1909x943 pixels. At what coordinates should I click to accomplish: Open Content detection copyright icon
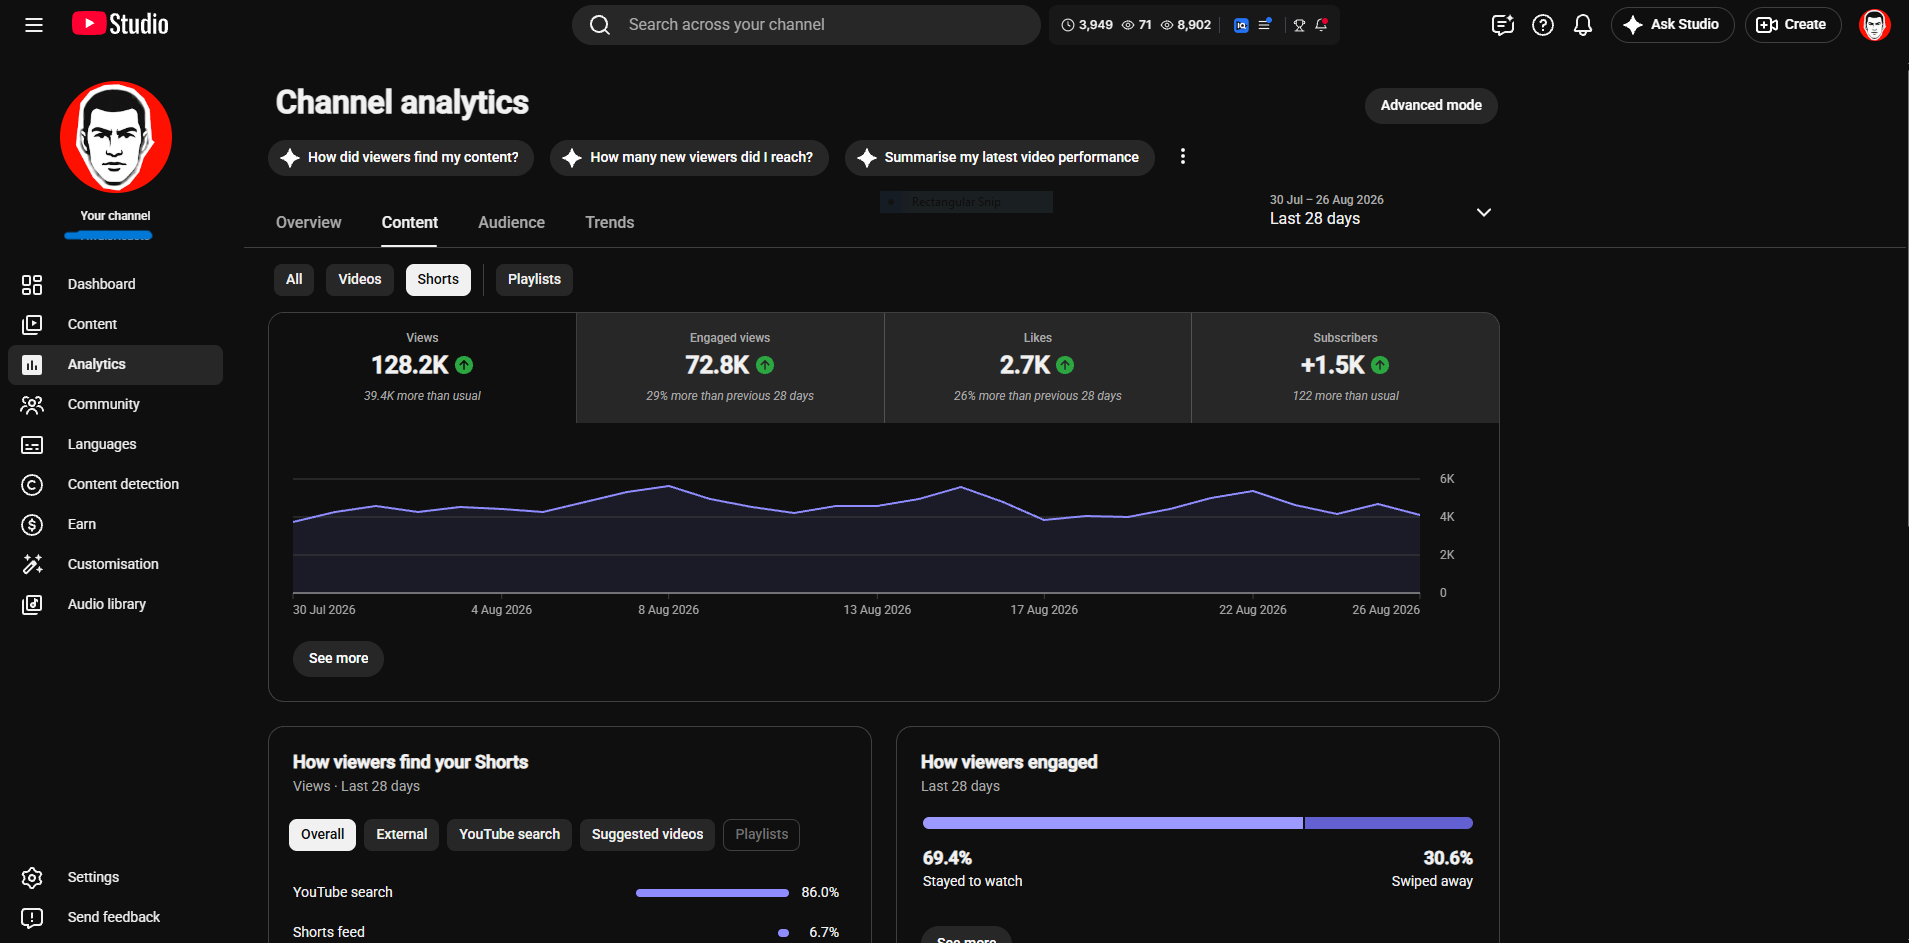point(32,485)
